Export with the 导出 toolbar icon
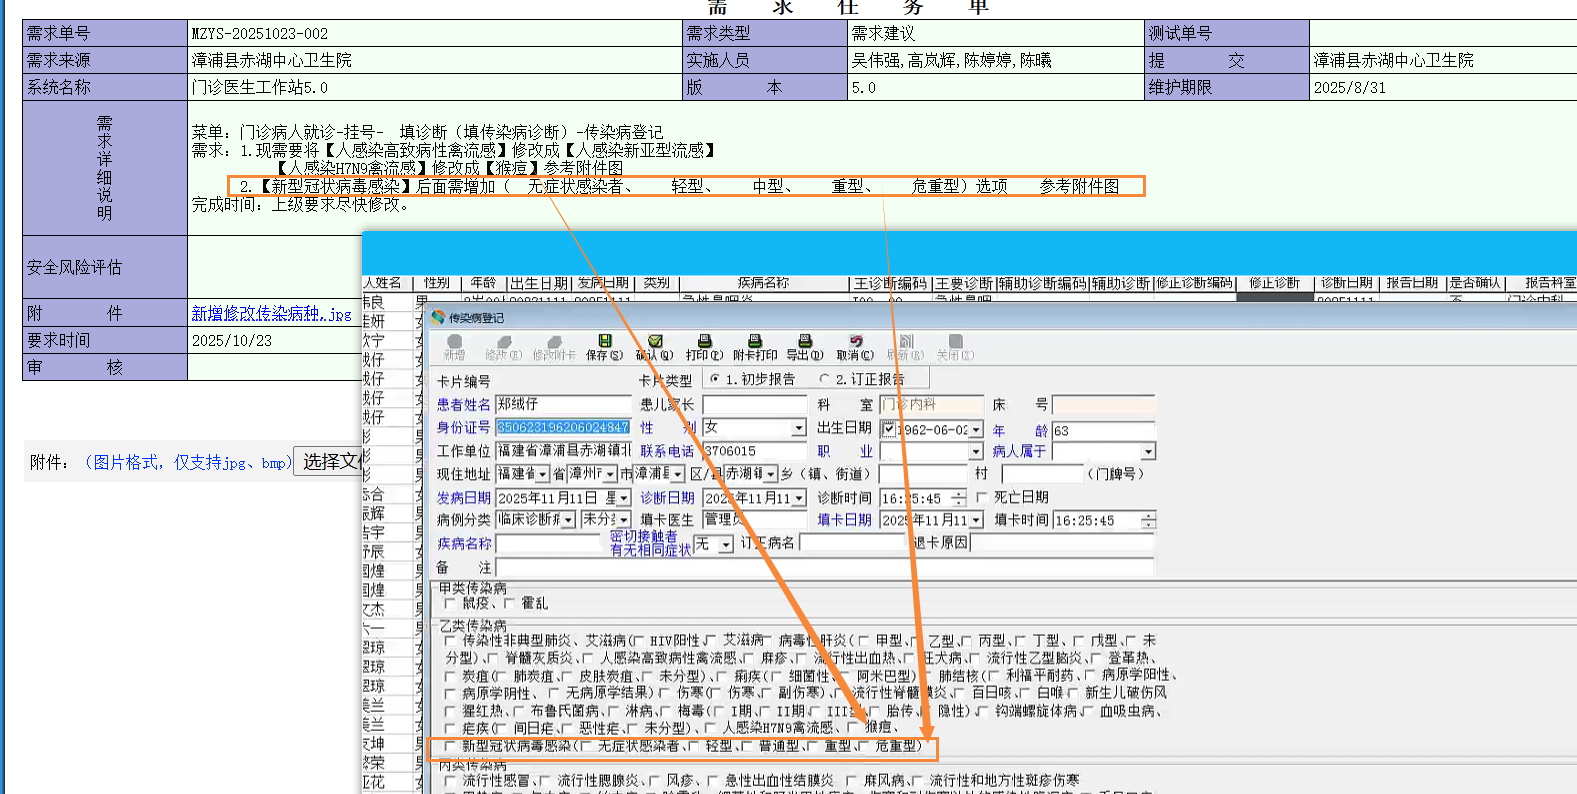This screenshot has height=794, width=1577. tap(805, 341)
